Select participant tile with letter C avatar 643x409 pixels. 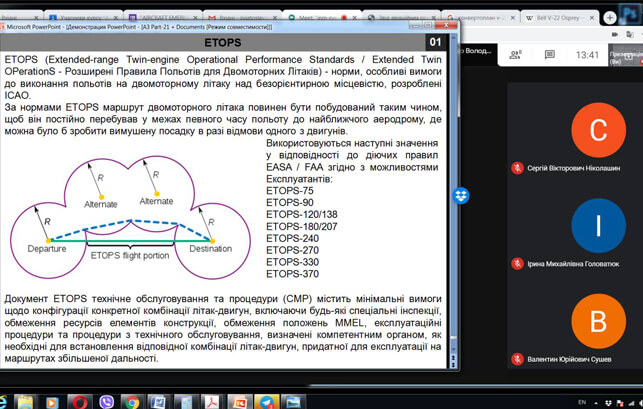coord(598,131)
